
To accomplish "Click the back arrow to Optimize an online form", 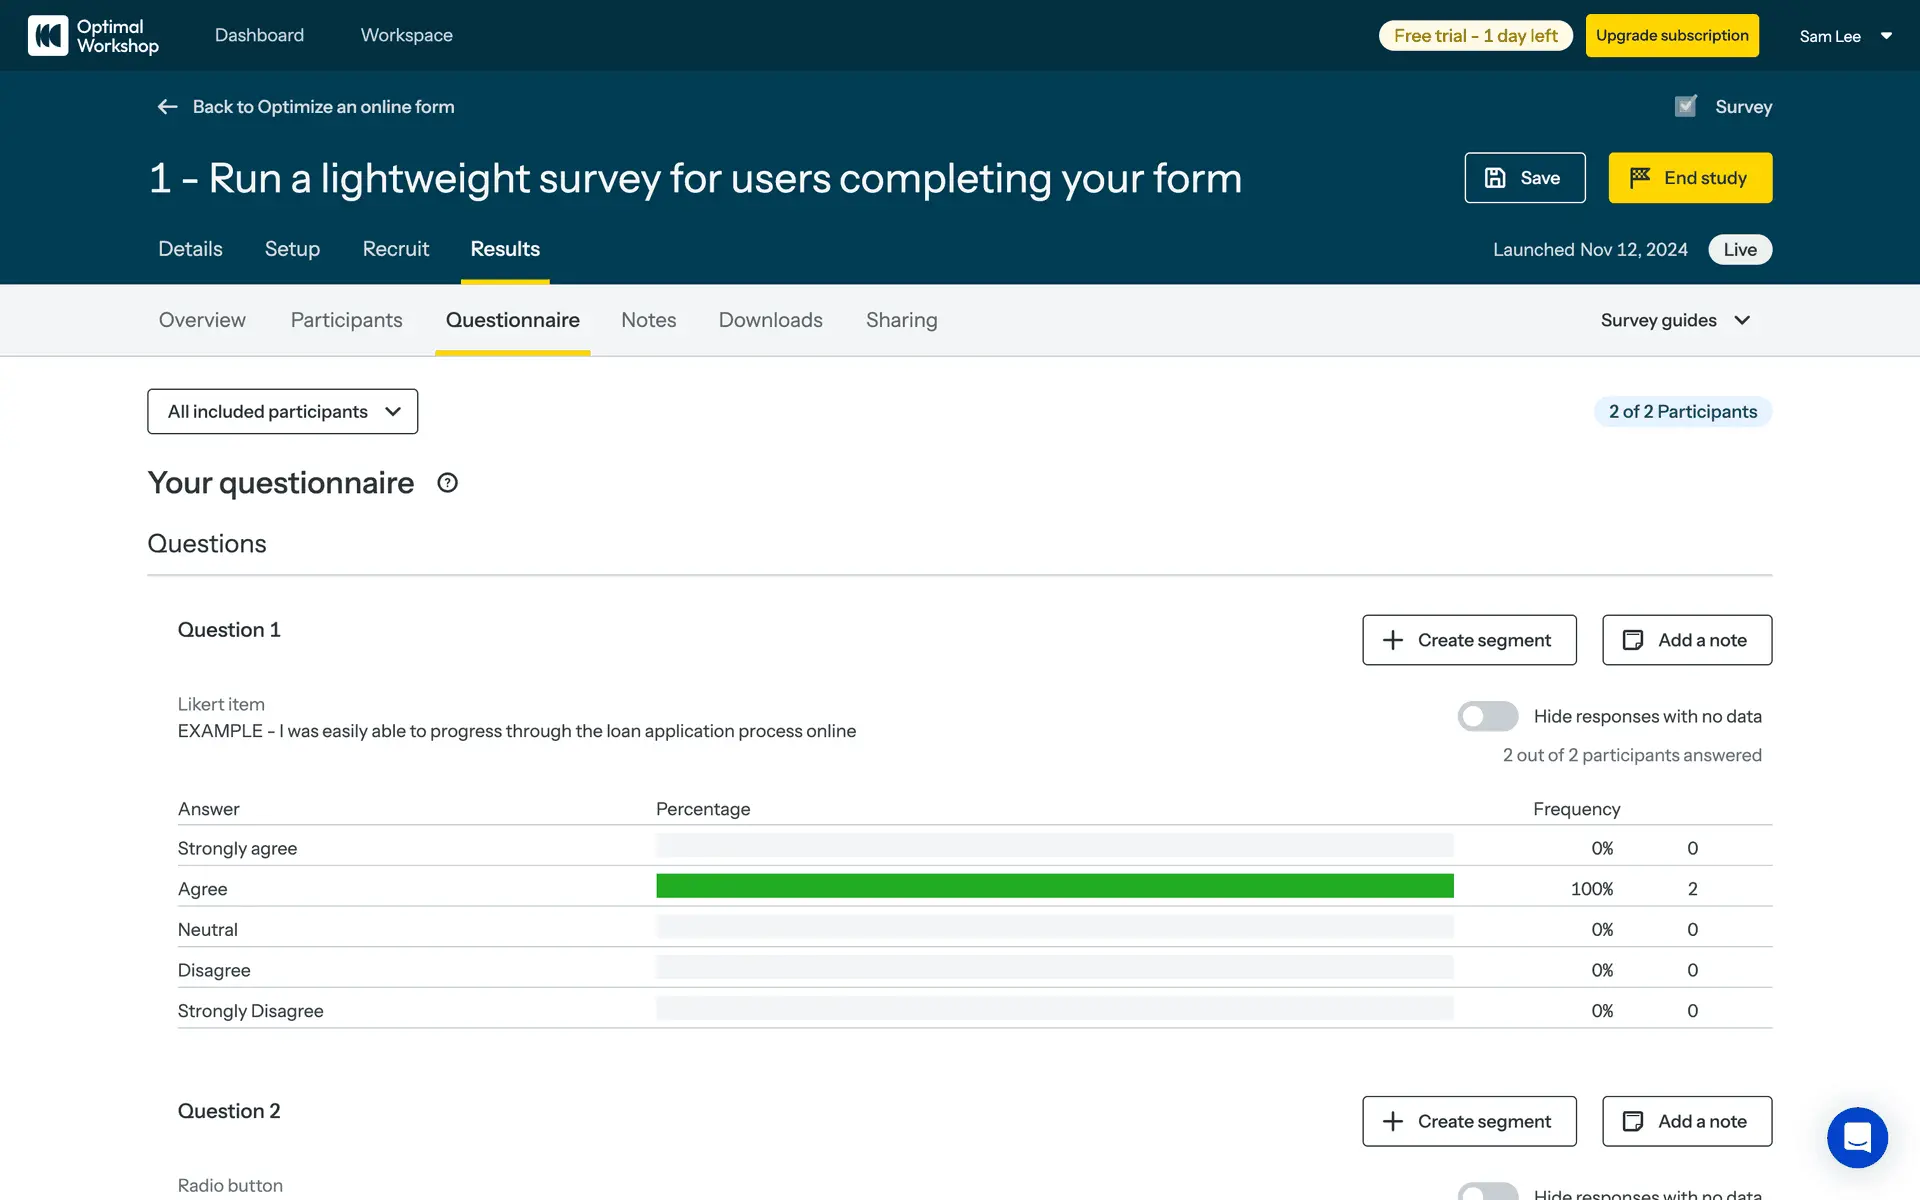I will 167,107.
